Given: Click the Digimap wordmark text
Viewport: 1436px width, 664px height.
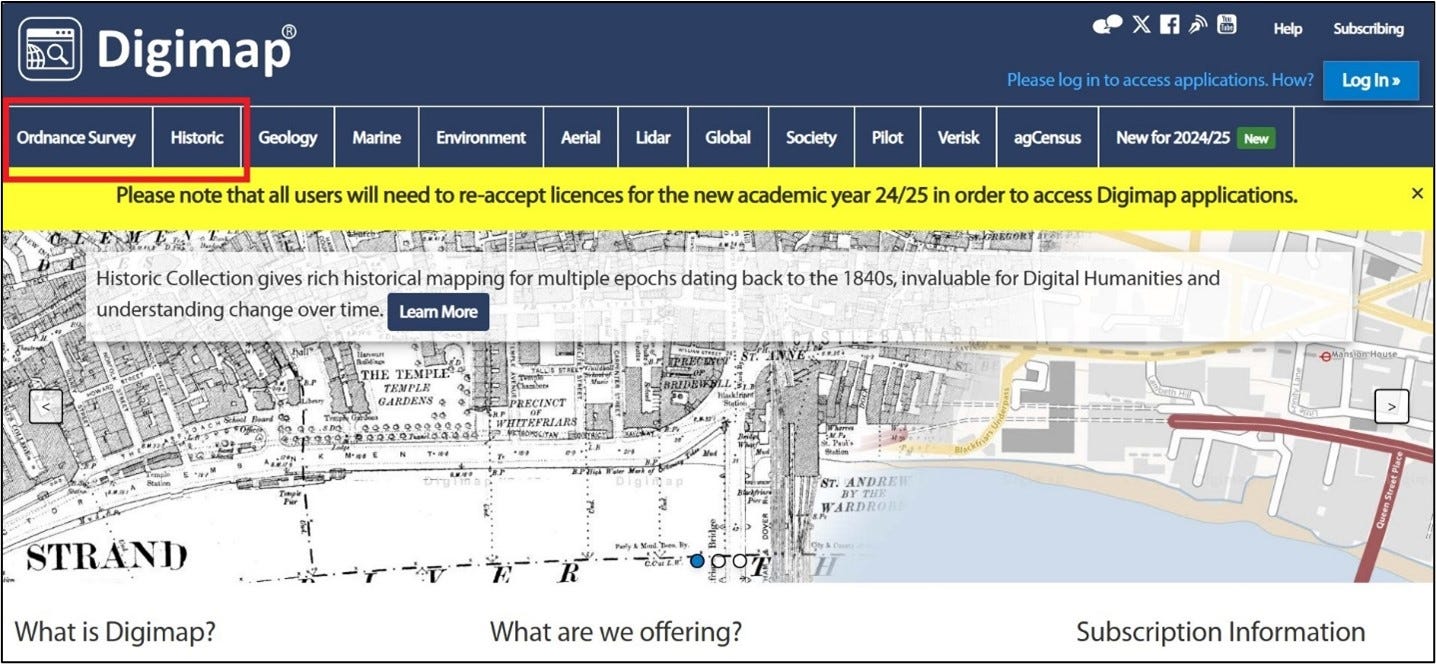Looking at the screenshot, I should click(196, 50).
